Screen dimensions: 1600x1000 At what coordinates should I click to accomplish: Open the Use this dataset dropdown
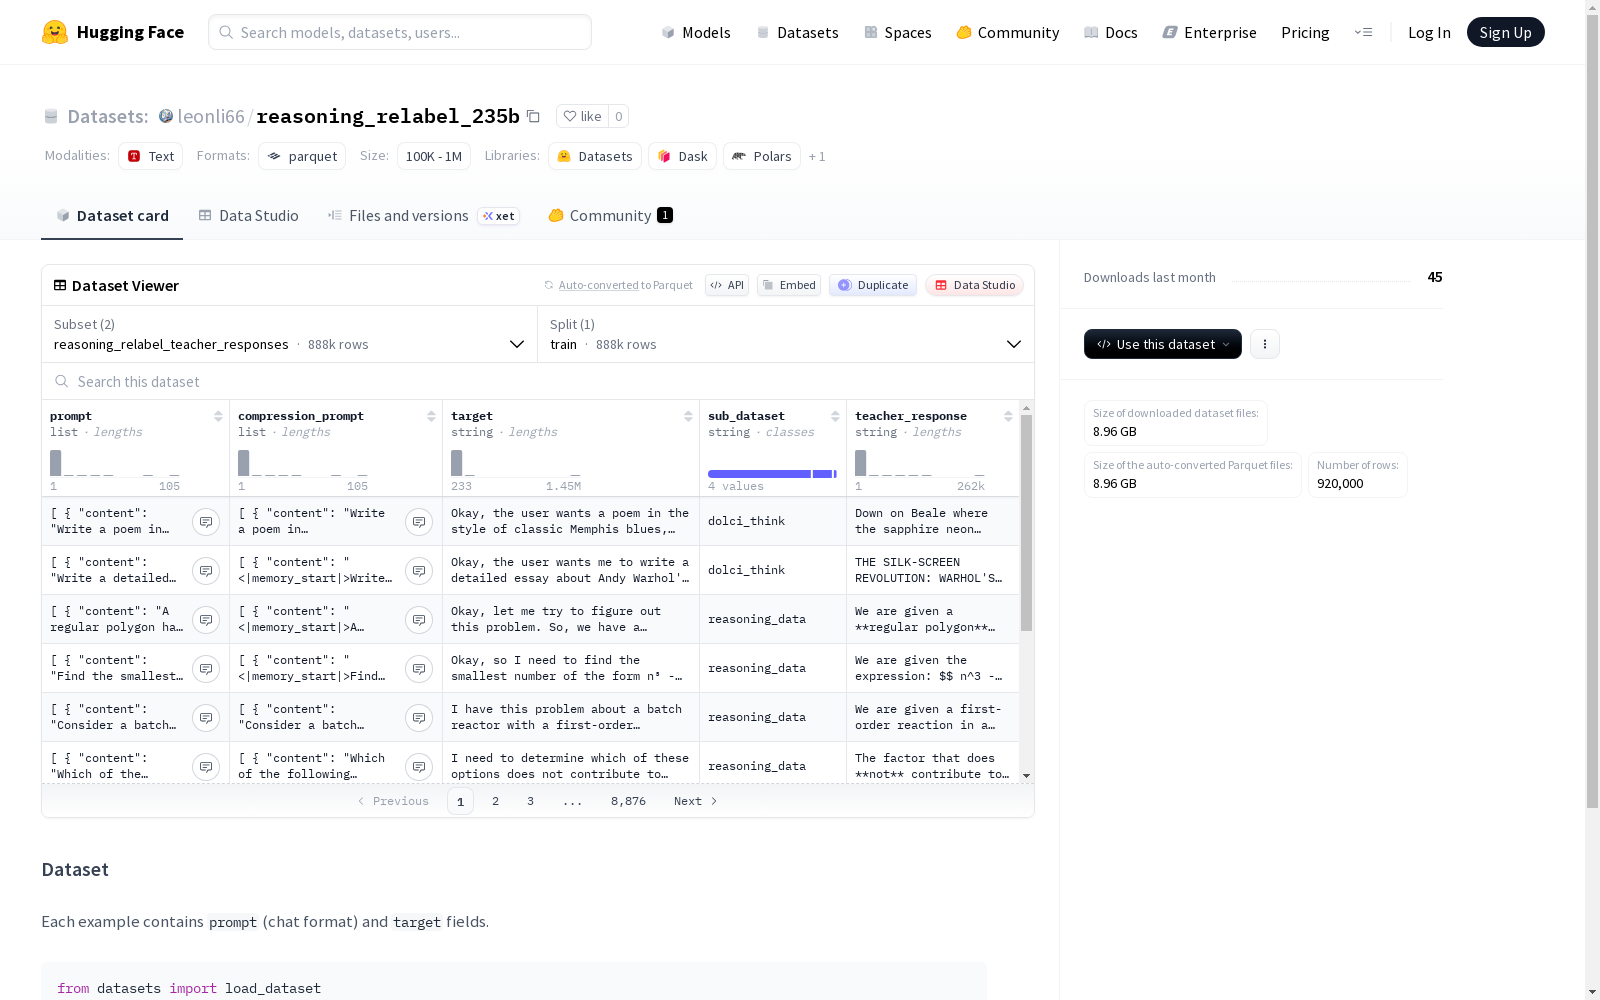point(1163,344)
